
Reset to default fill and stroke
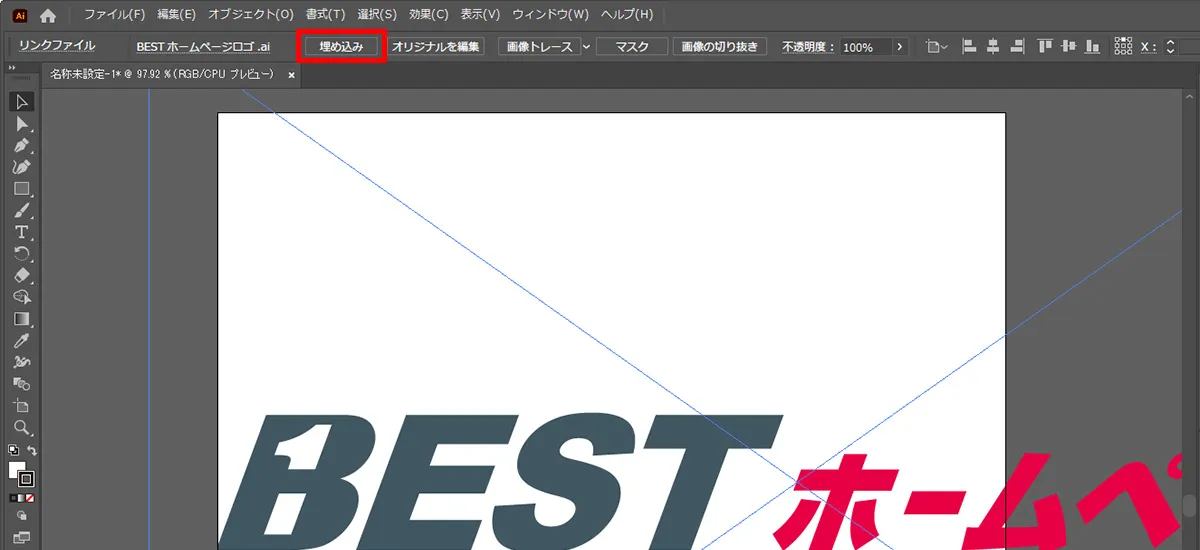pyautogui.click(x=12, y=451)
